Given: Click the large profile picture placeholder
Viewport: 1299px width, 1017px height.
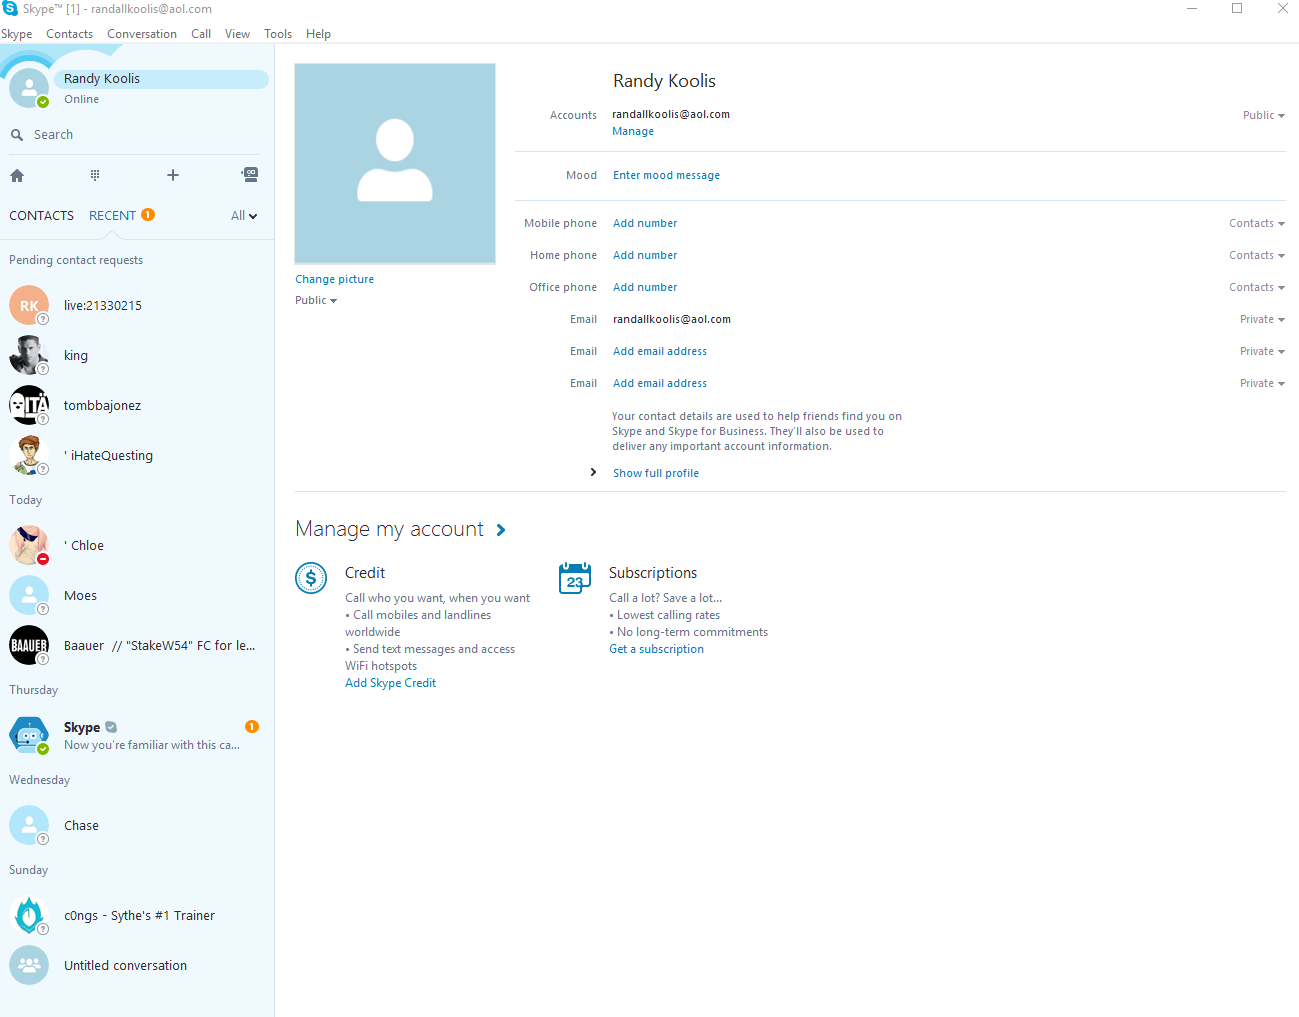Looking at the screenshot, I should click(395, 163).
